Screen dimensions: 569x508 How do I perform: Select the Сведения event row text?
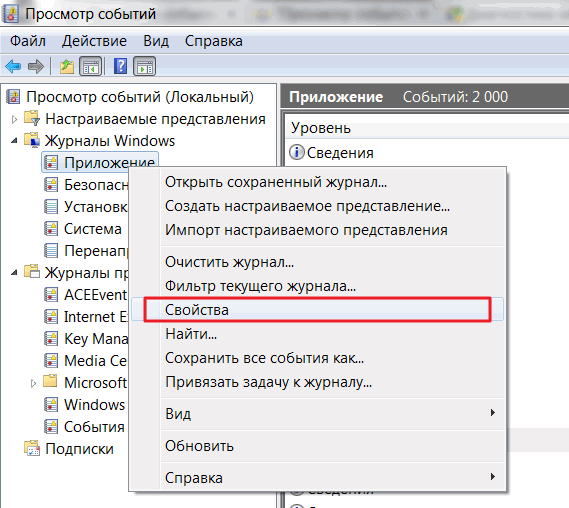pyautogui.click(x=340, y=153)
